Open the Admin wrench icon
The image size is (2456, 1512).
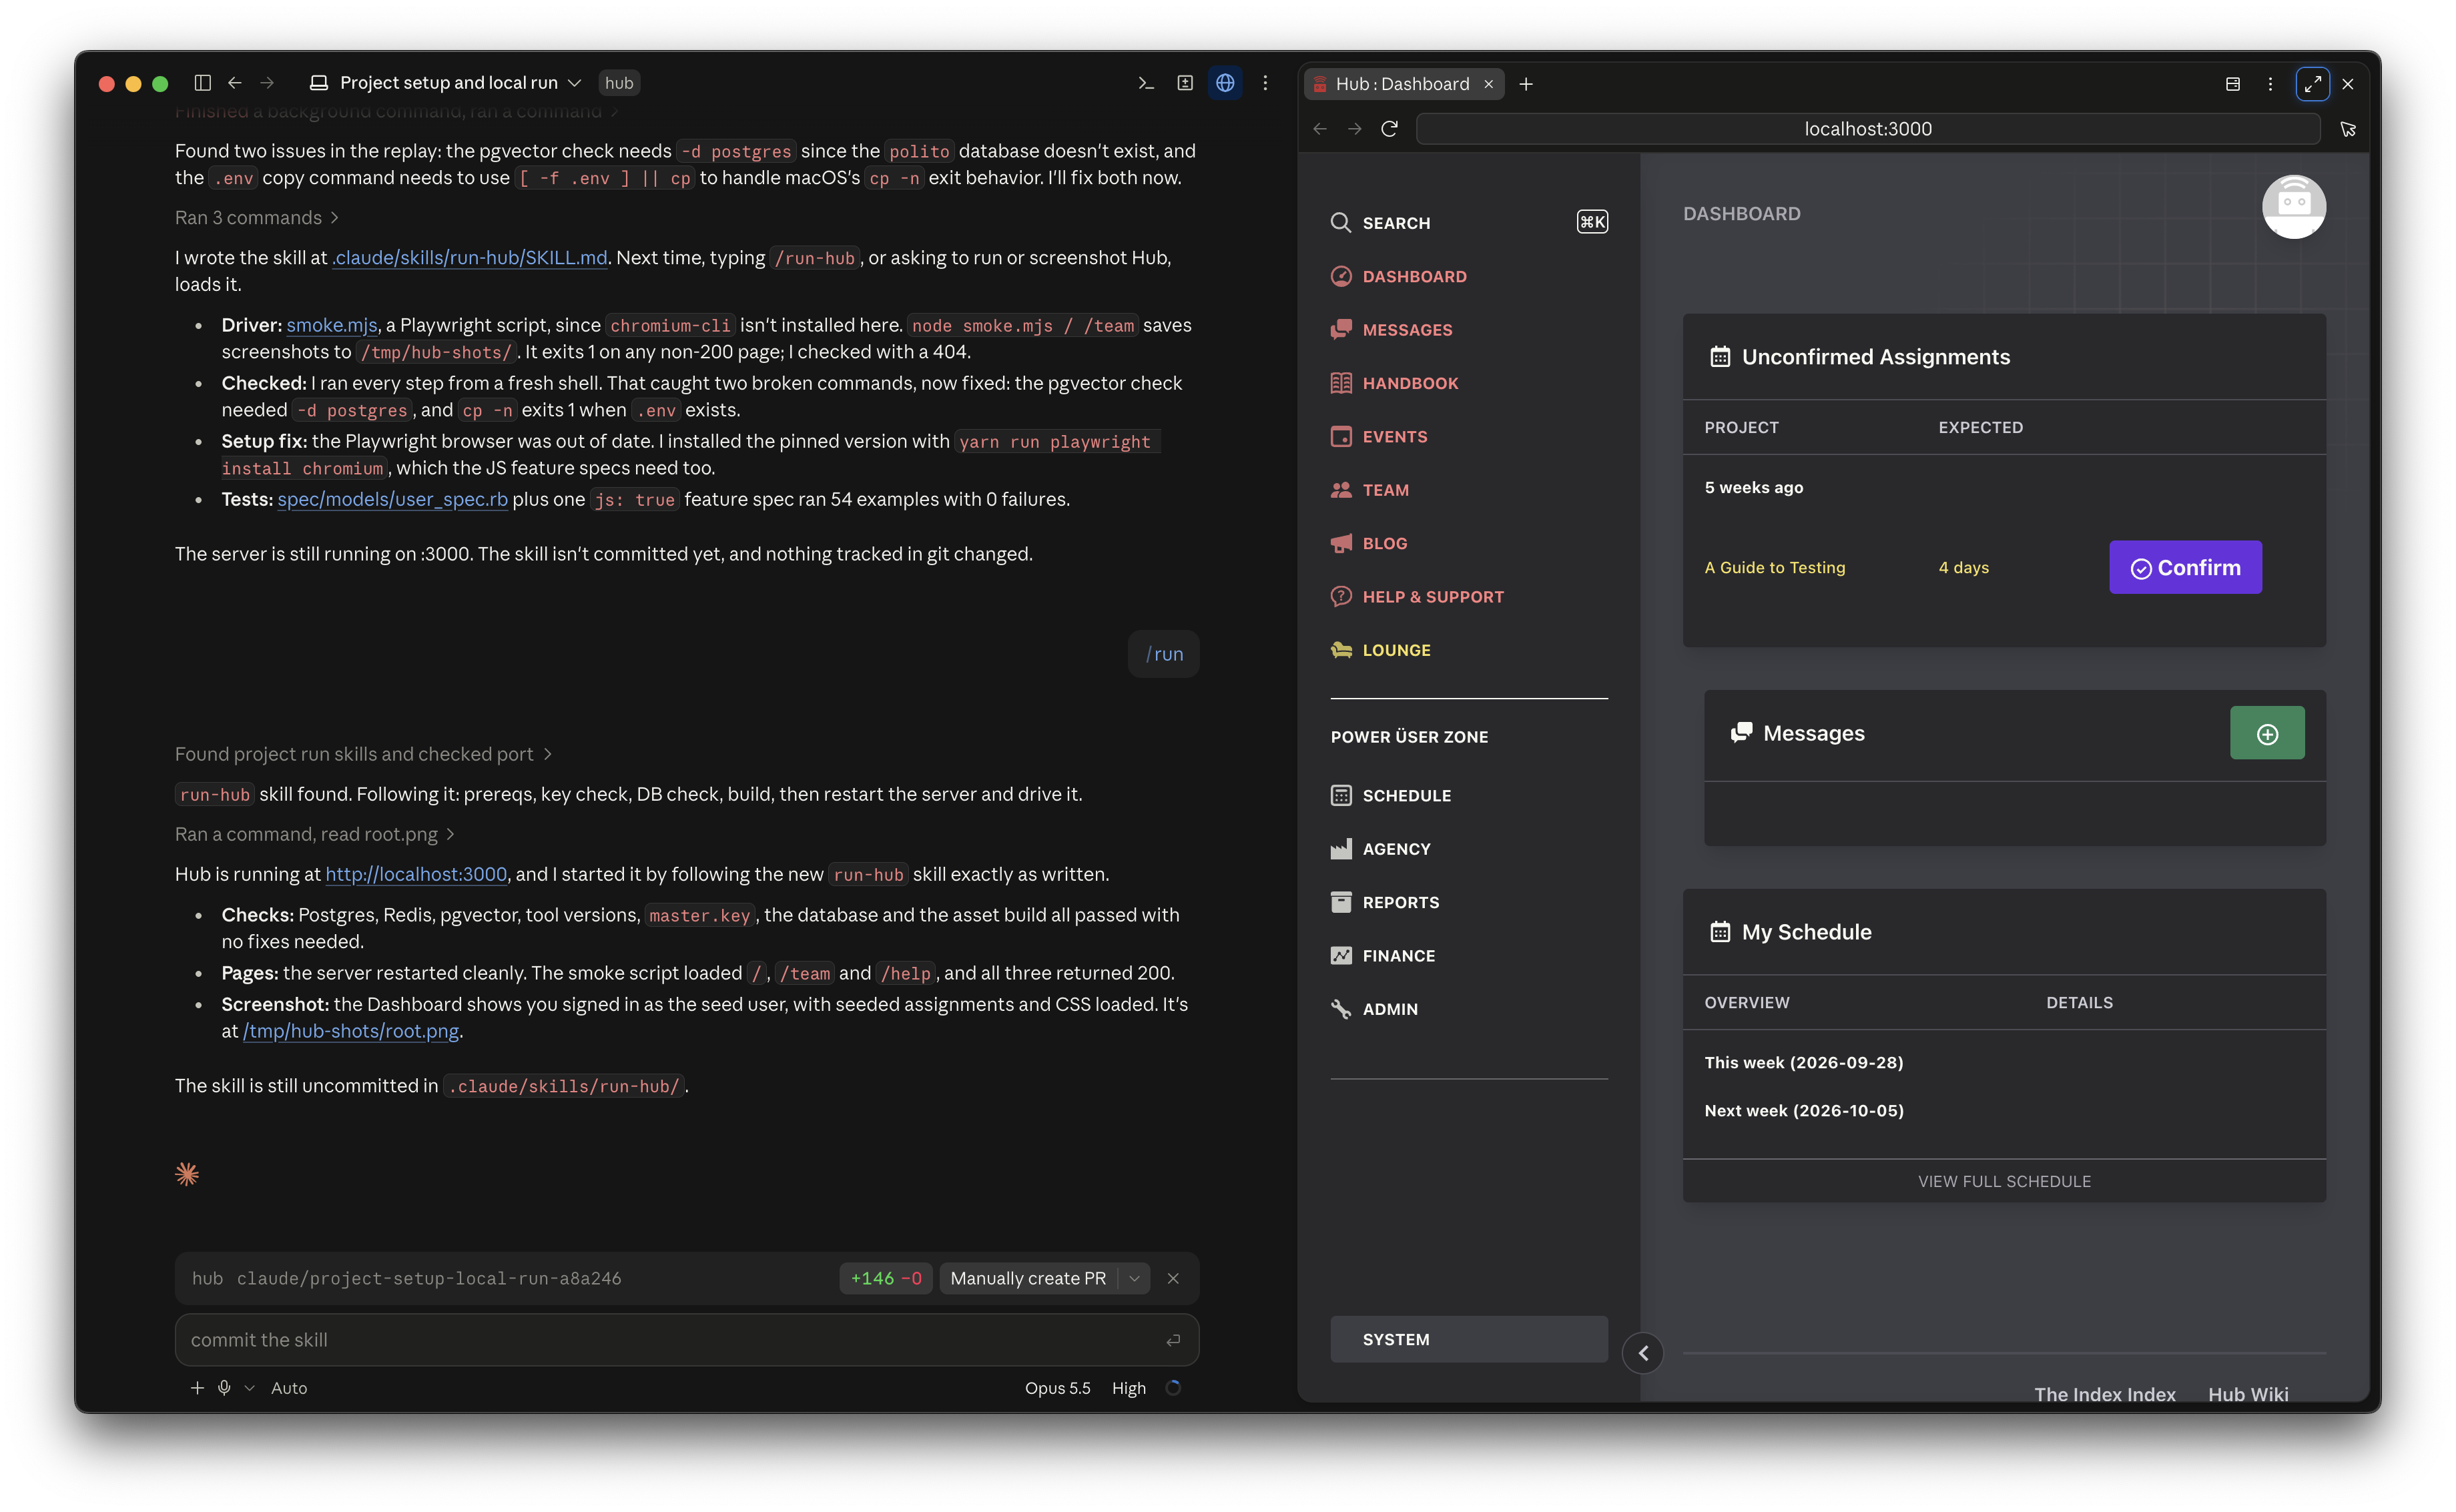1341,1009
